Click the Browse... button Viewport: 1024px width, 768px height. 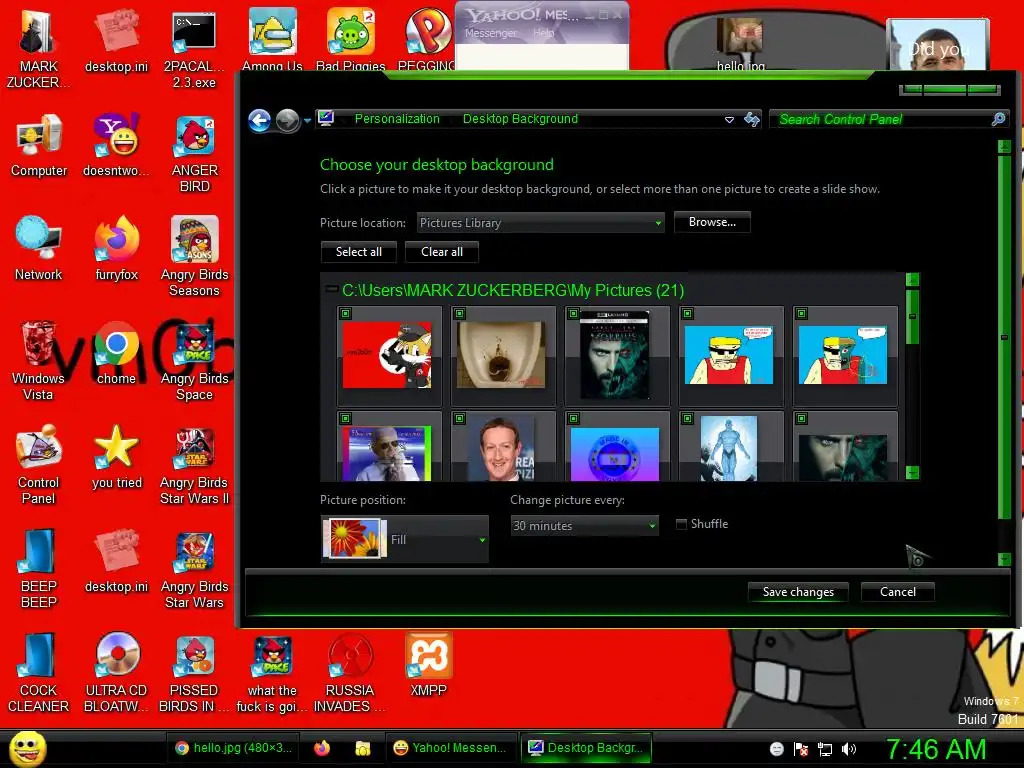click(712, 222)
